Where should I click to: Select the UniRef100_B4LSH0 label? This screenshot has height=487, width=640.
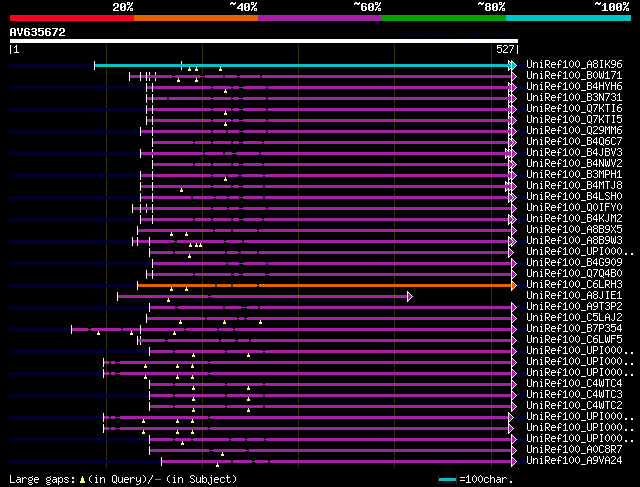[x=574, y=197]
